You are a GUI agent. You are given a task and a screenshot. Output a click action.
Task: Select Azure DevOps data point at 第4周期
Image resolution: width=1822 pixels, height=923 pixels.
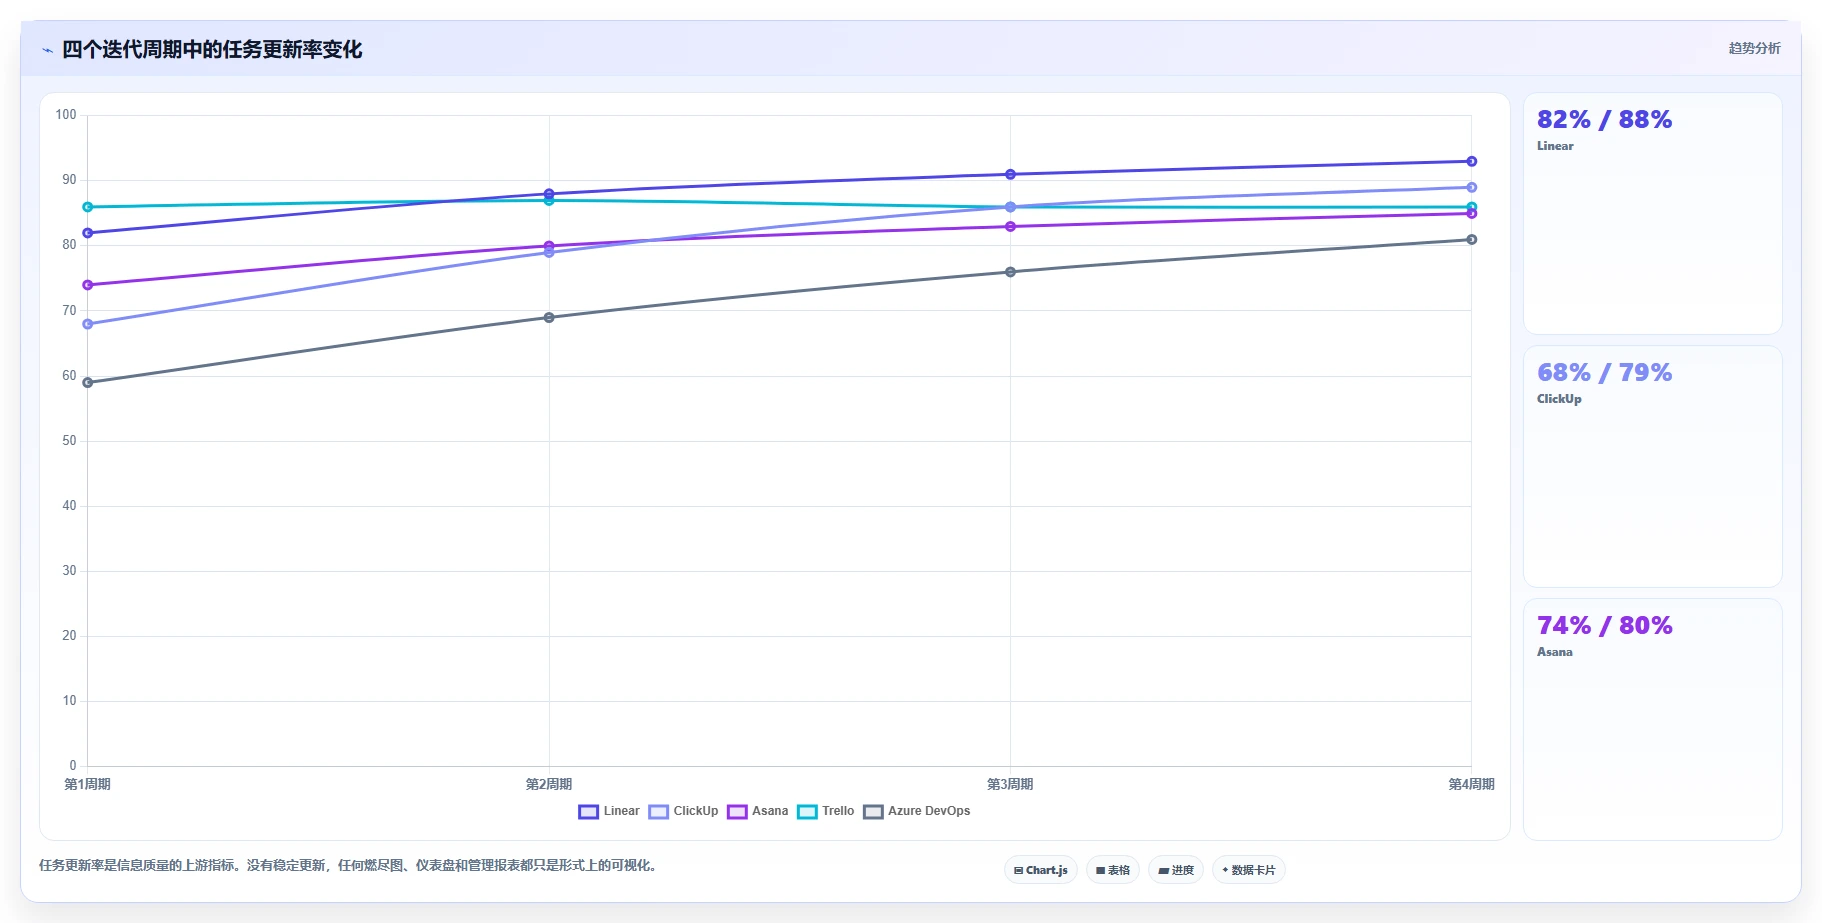click(x=1472, y=239)
